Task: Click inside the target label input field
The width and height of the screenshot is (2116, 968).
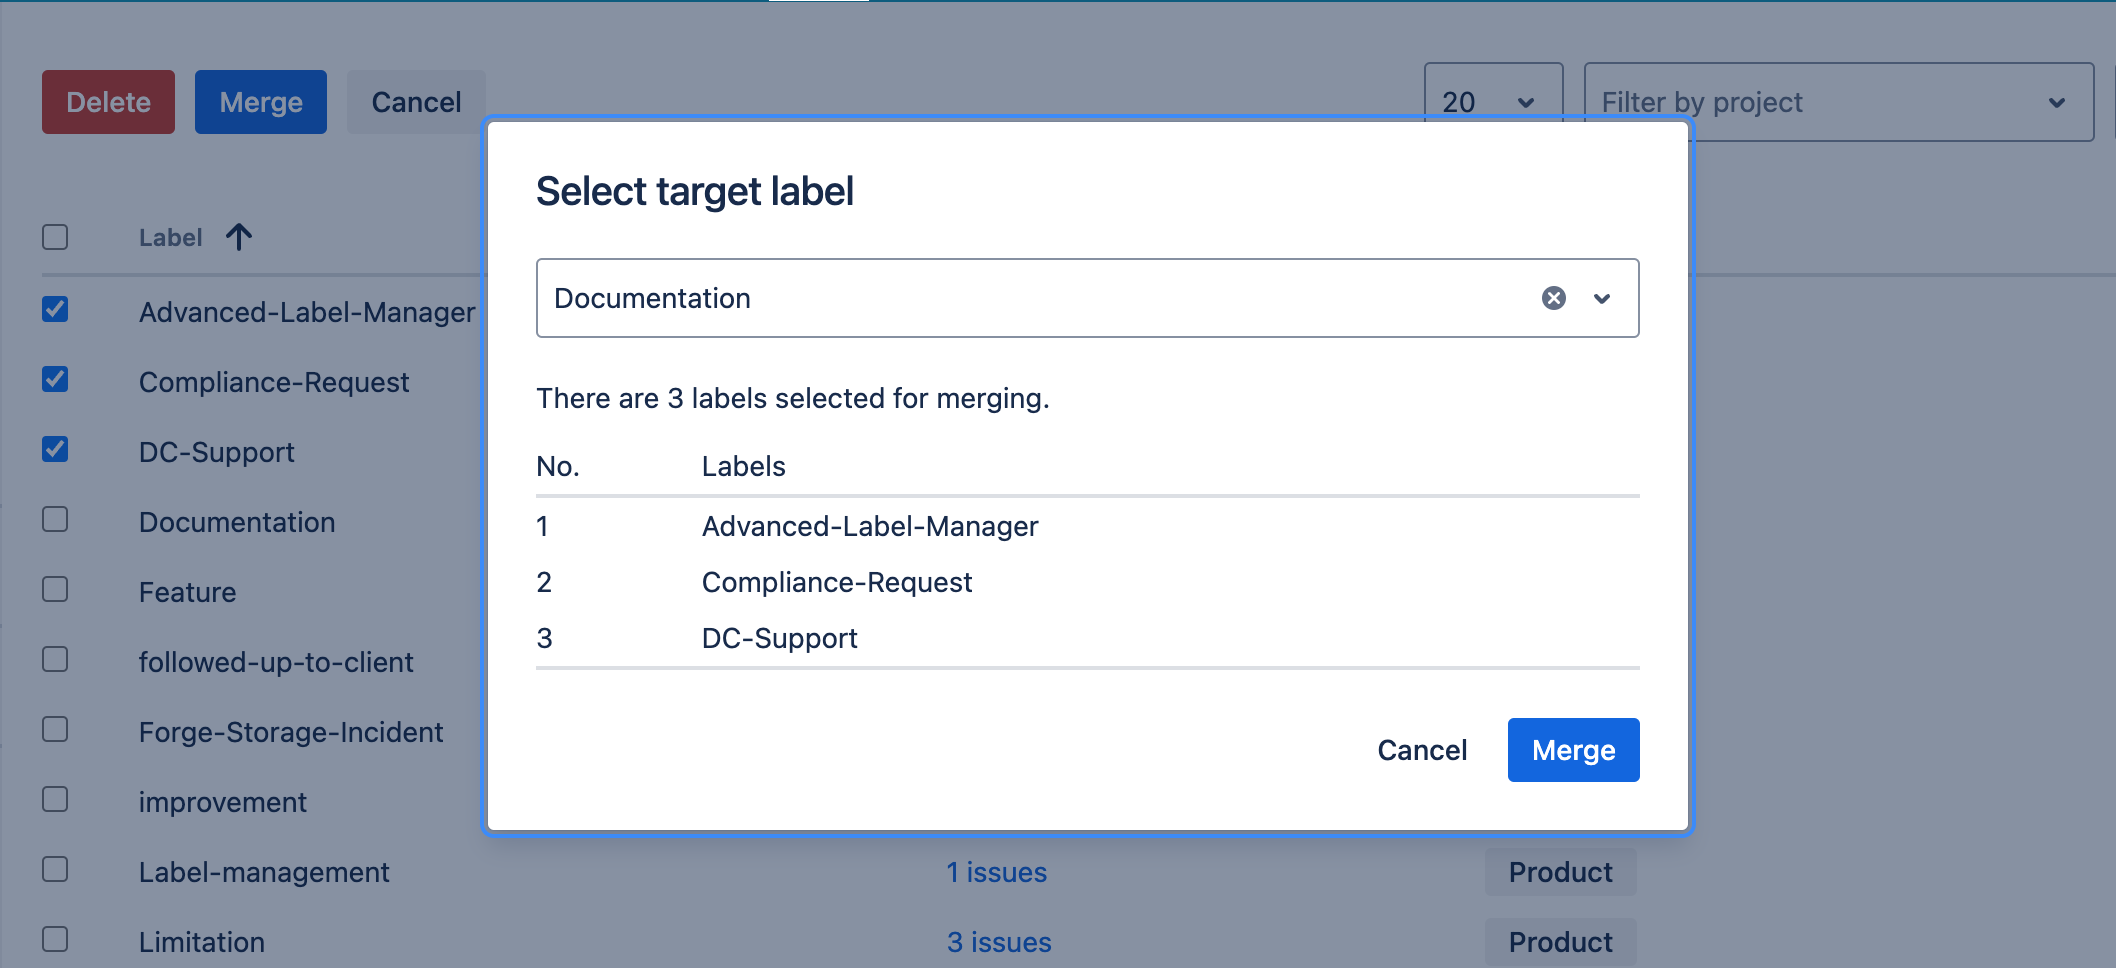Action: tap(1000, 298)
